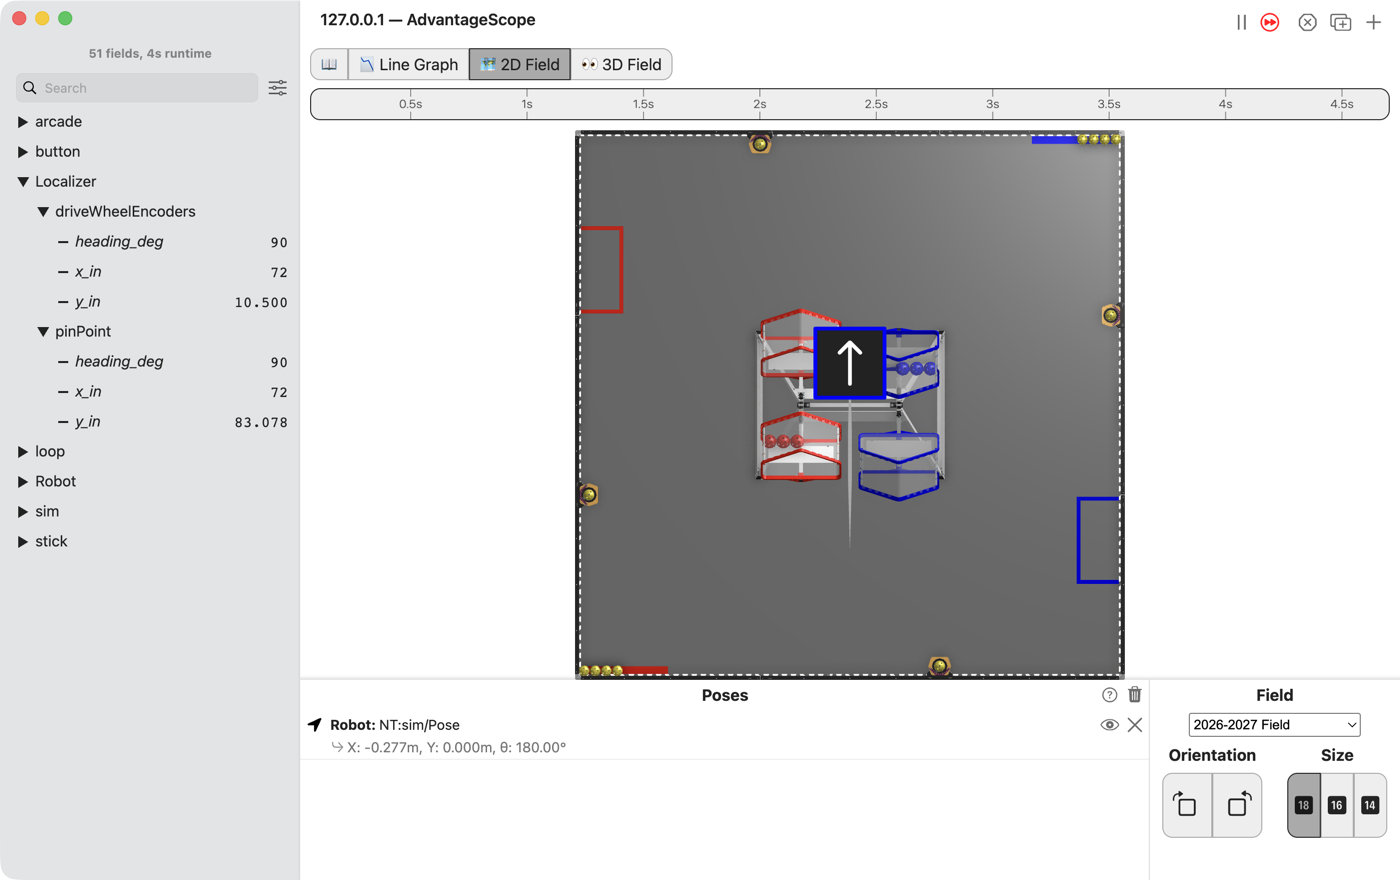Pause live playback
Screen dimensions: 1400x880
click(x=1241, y=22)
